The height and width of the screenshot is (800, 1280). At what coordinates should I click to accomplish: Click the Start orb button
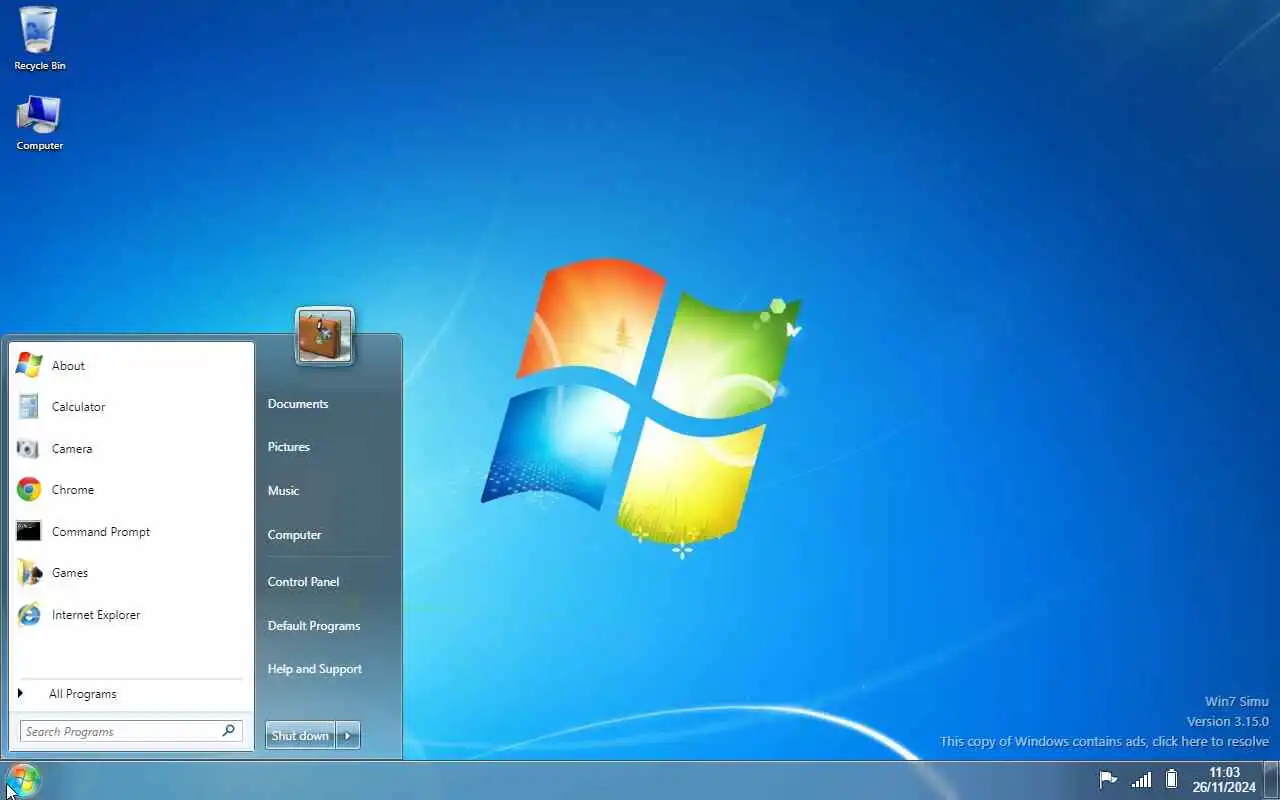click(22, 780)
